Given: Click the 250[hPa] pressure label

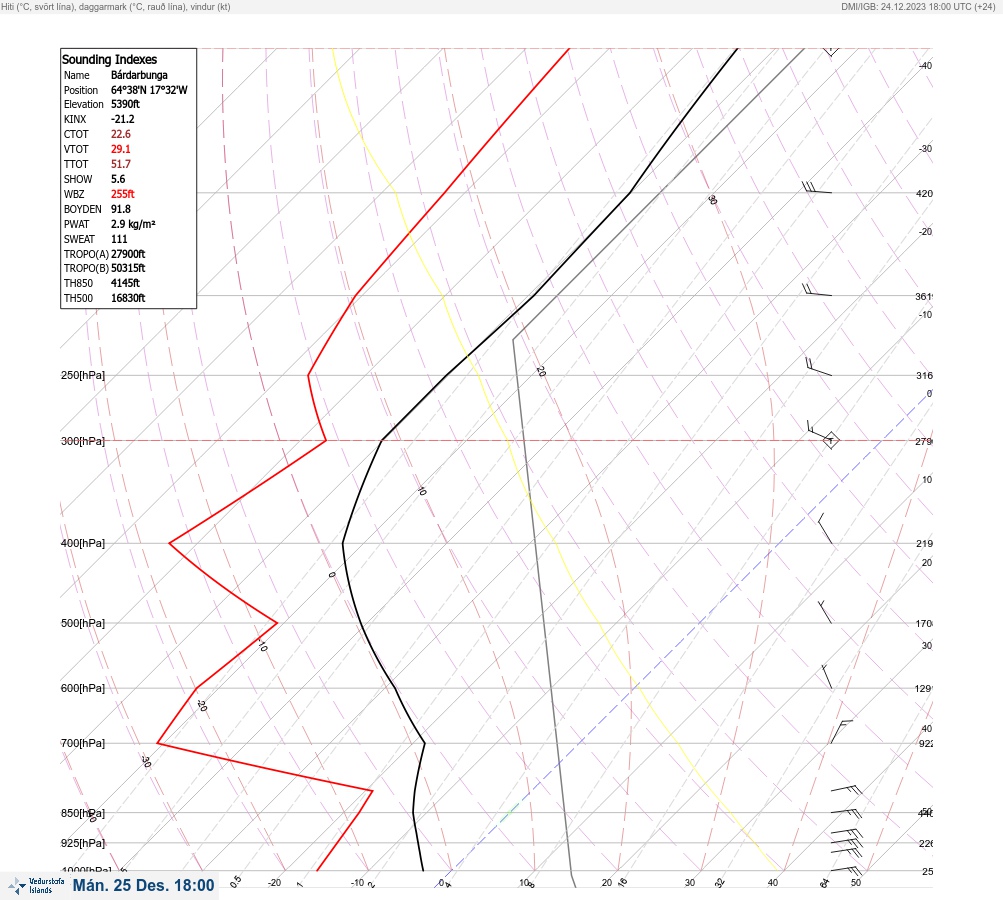Looking at the screenshot, I should (83, 375).
